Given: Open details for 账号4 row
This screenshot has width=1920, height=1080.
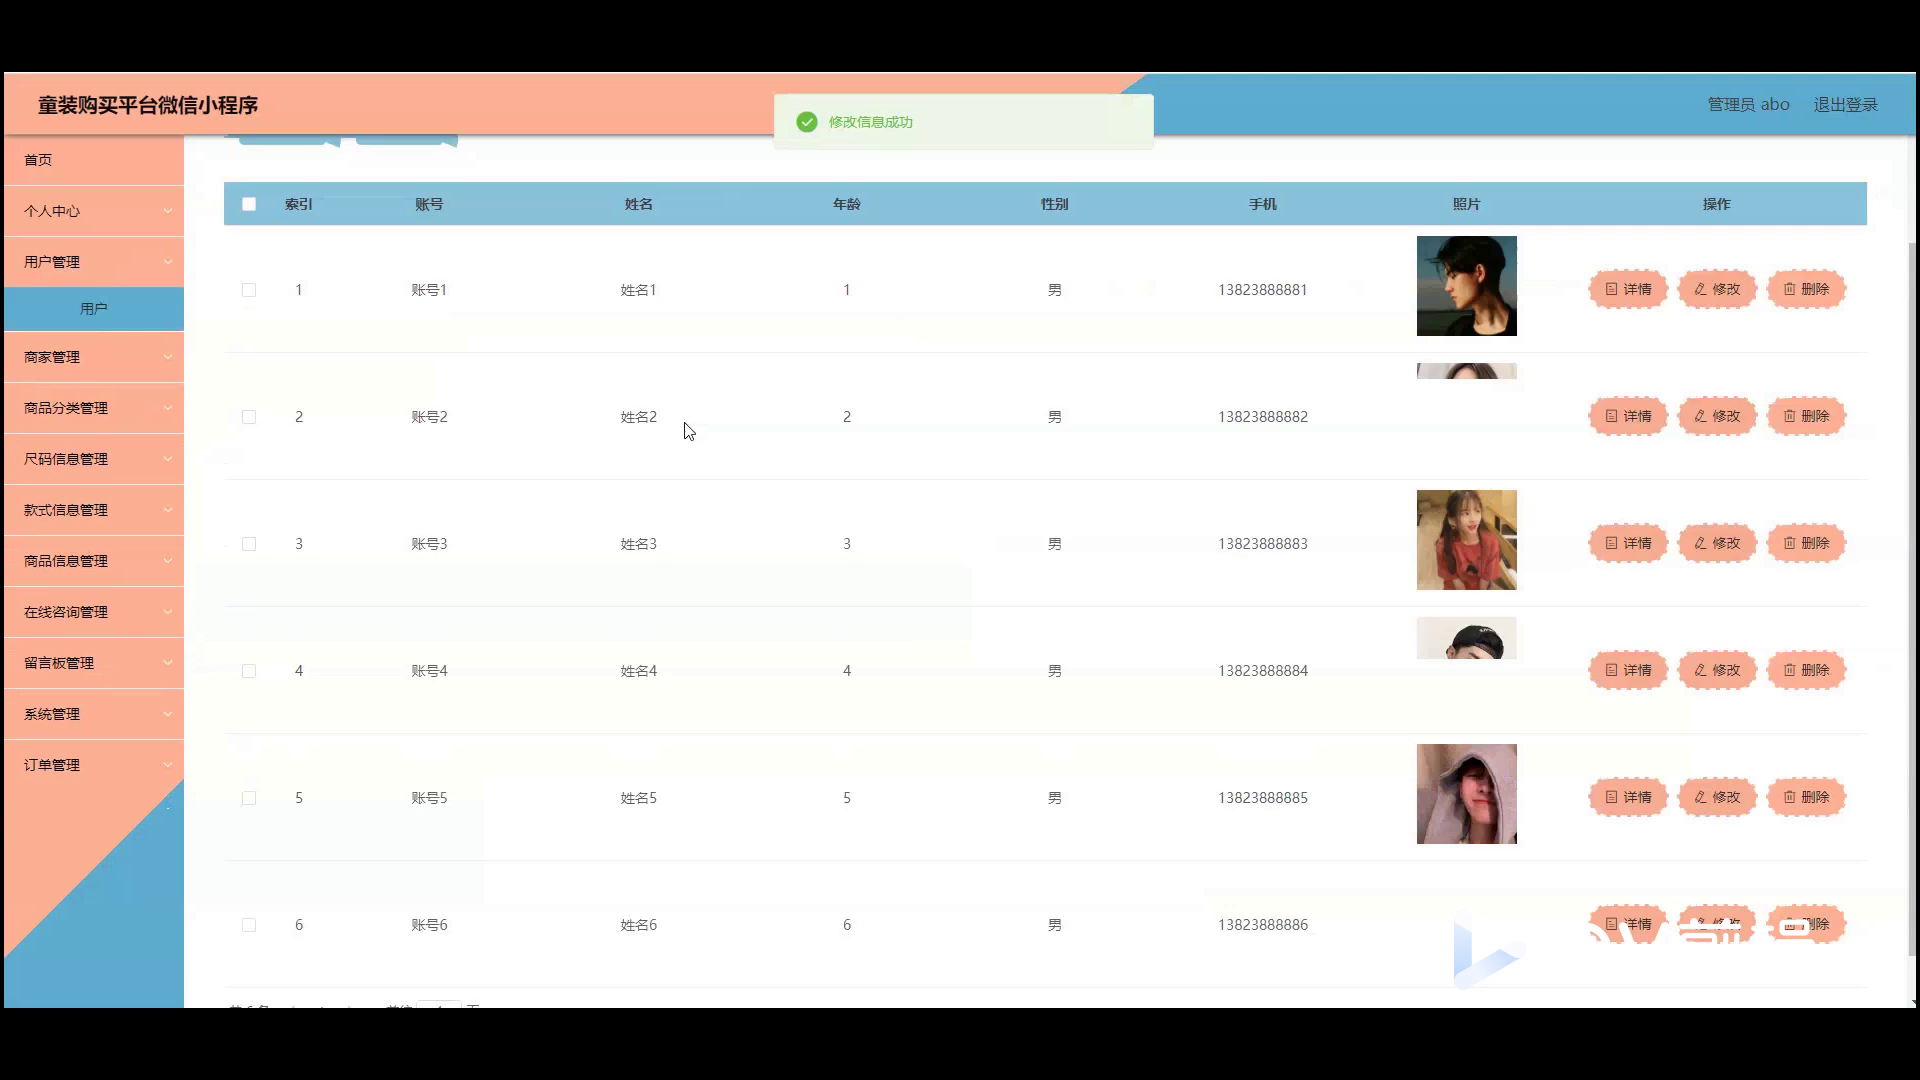Looking at the screenshot, I should pyautogui.click(x=1628, y=670).
